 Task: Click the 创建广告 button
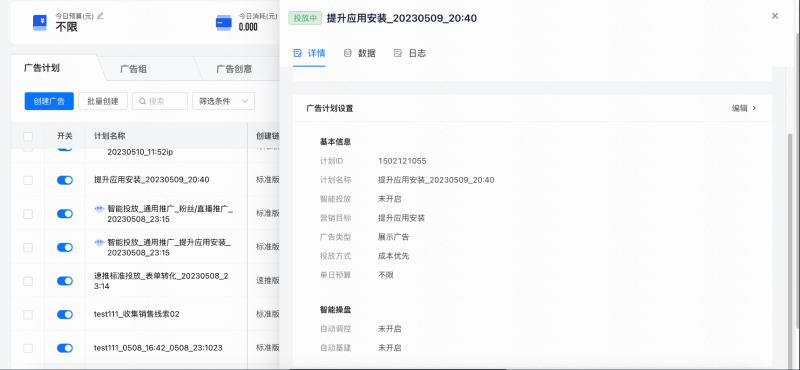click(x=49, y=101)
